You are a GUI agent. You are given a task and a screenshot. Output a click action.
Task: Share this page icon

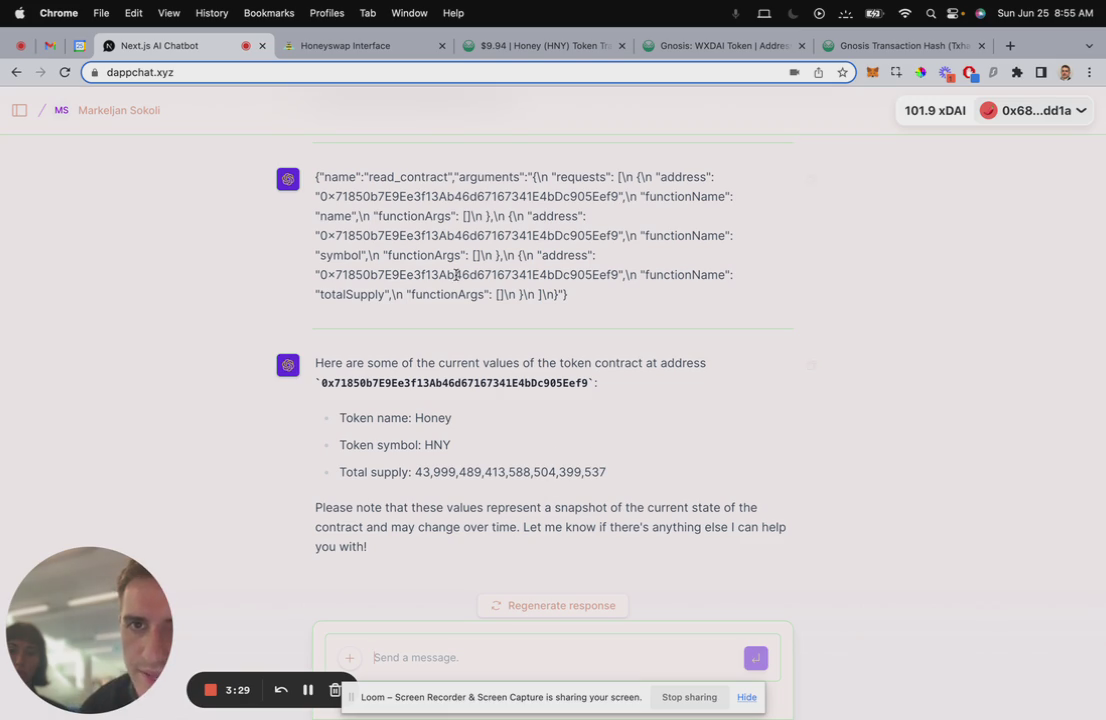coord(818,73)
